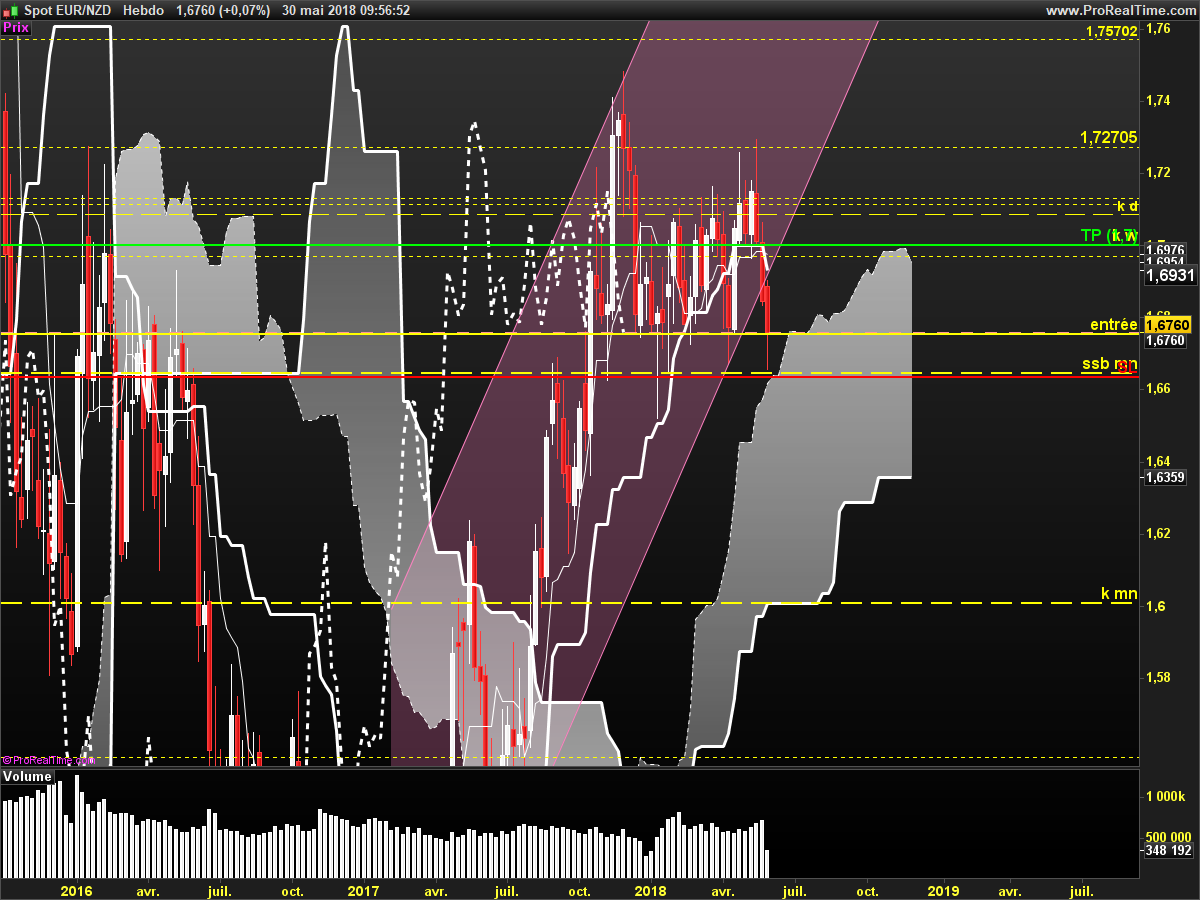This screenshot has width=1200, height=900.
Task: Click the 1,62 price axis tick
Action: tap(1158, 533)
